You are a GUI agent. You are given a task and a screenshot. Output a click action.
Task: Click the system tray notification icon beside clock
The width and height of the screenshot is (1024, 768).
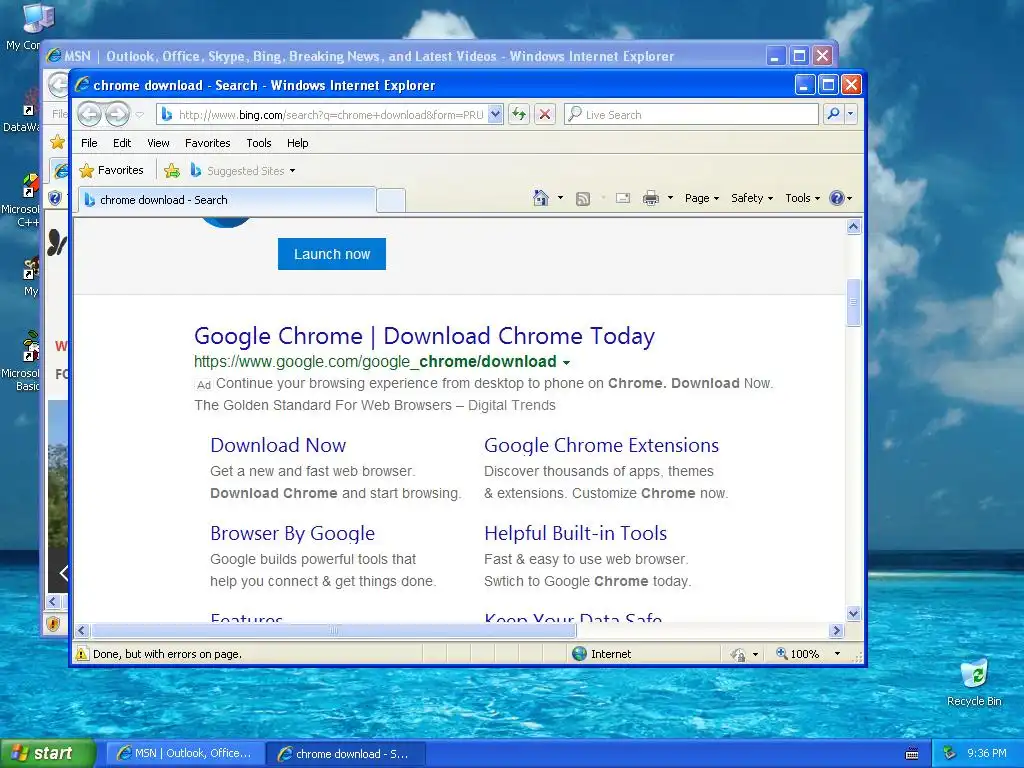[x=950, y=754]
